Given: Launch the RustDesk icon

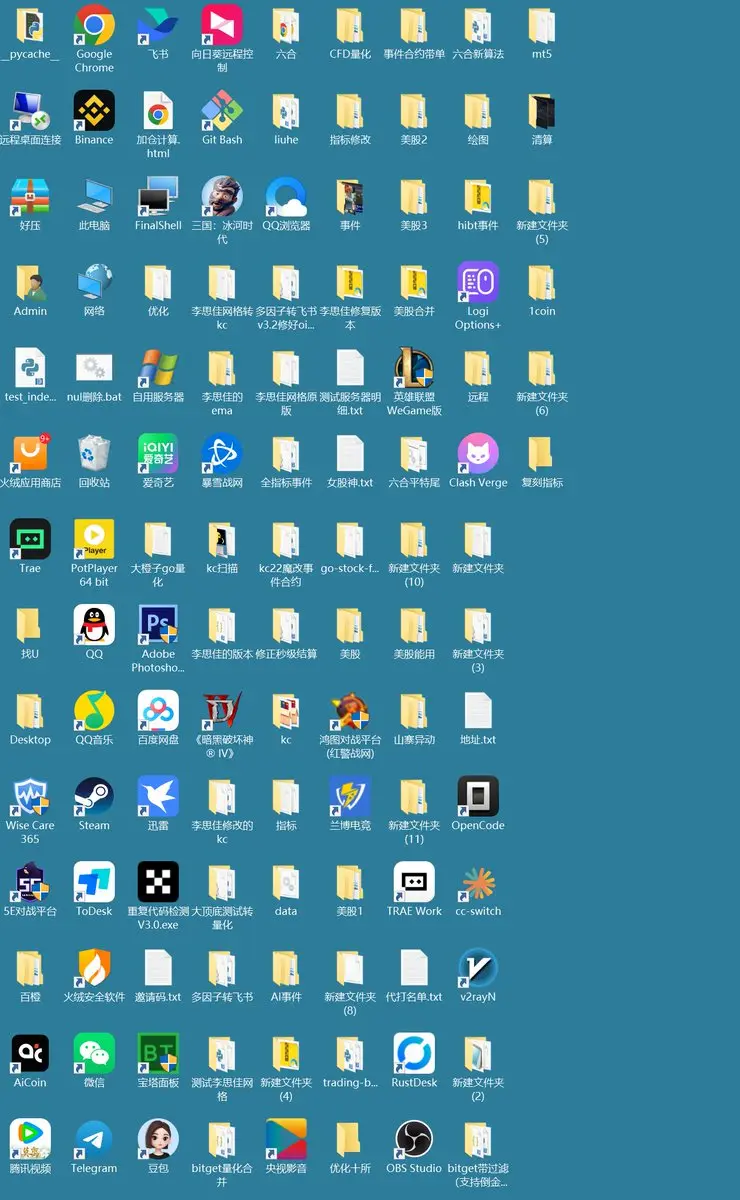Looking at the screenshot, I should [414, 1054].
